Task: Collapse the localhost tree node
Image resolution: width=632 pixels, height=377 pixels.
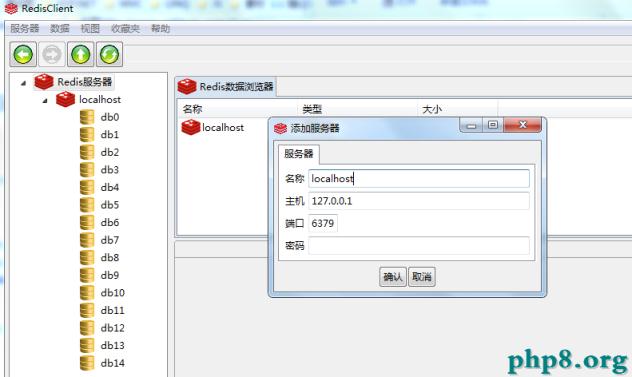Action: (45, 100)
